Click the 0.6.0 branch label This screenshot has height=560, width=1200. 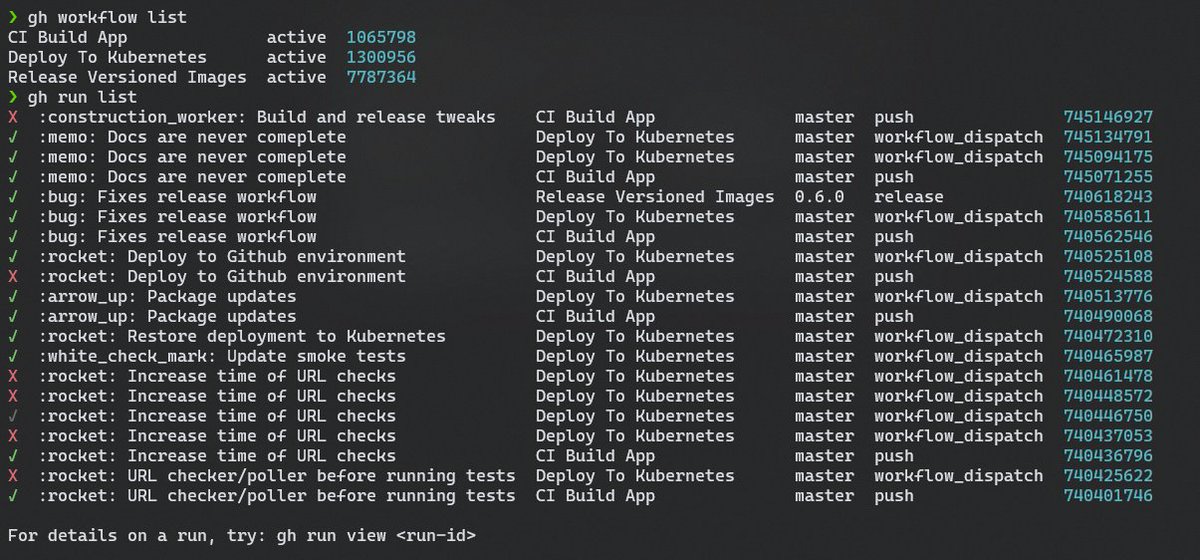pyautogui.click(x=819, y=197)
